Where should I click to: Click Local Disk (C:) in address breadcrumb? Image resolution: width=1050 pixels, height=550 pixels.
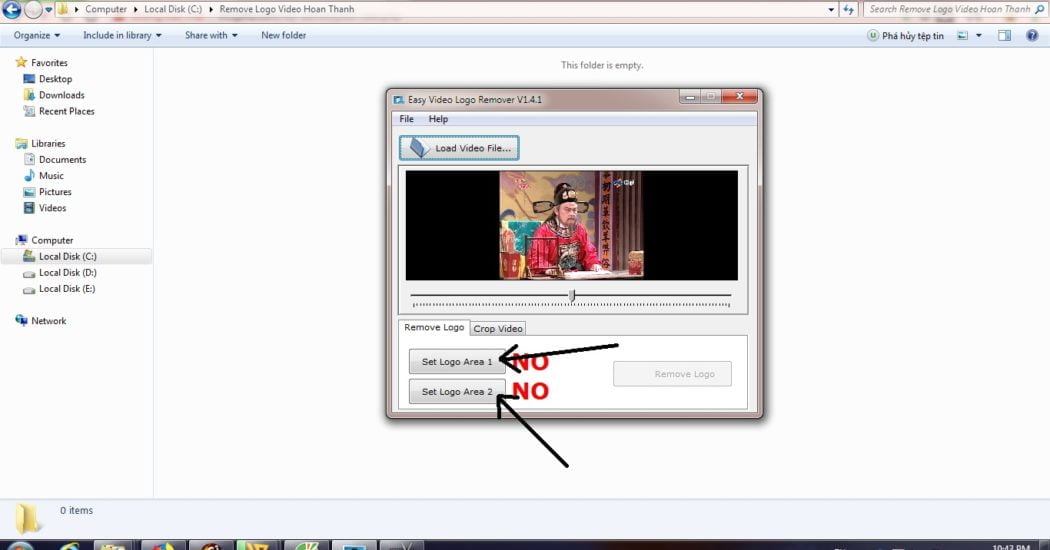point(173,9)
